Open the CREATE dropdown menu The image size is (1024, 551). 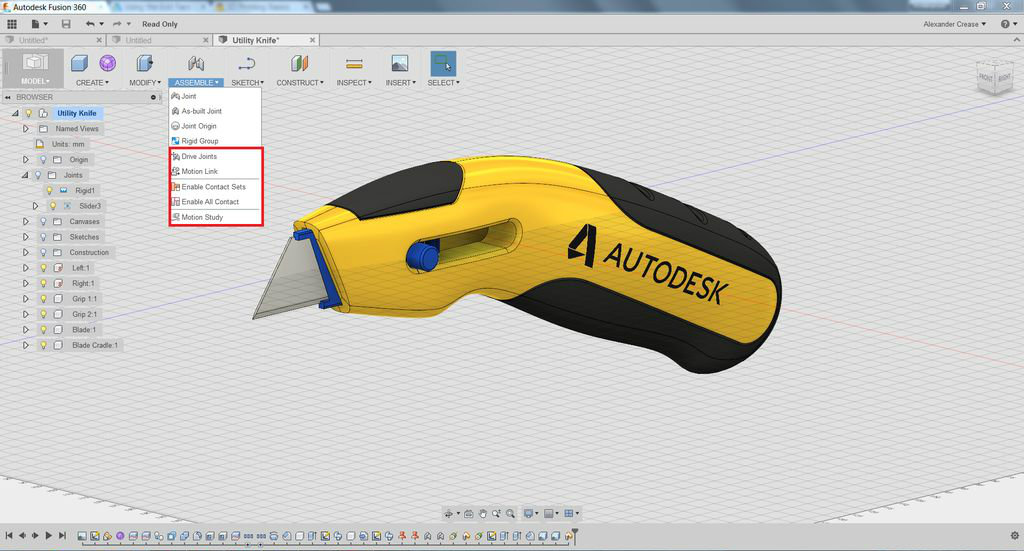[x=92, y=83]
